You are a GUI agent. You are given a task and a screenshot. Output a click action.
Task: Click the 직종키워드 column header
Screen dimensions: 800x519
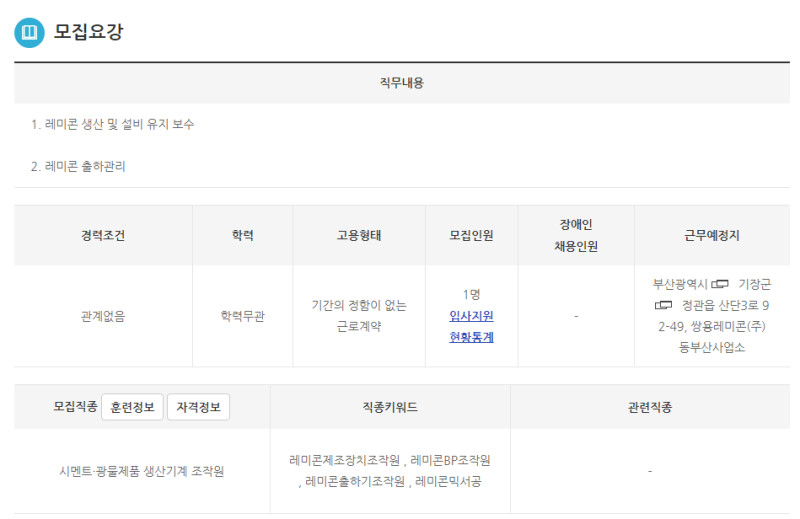click(x=390, y=407)
